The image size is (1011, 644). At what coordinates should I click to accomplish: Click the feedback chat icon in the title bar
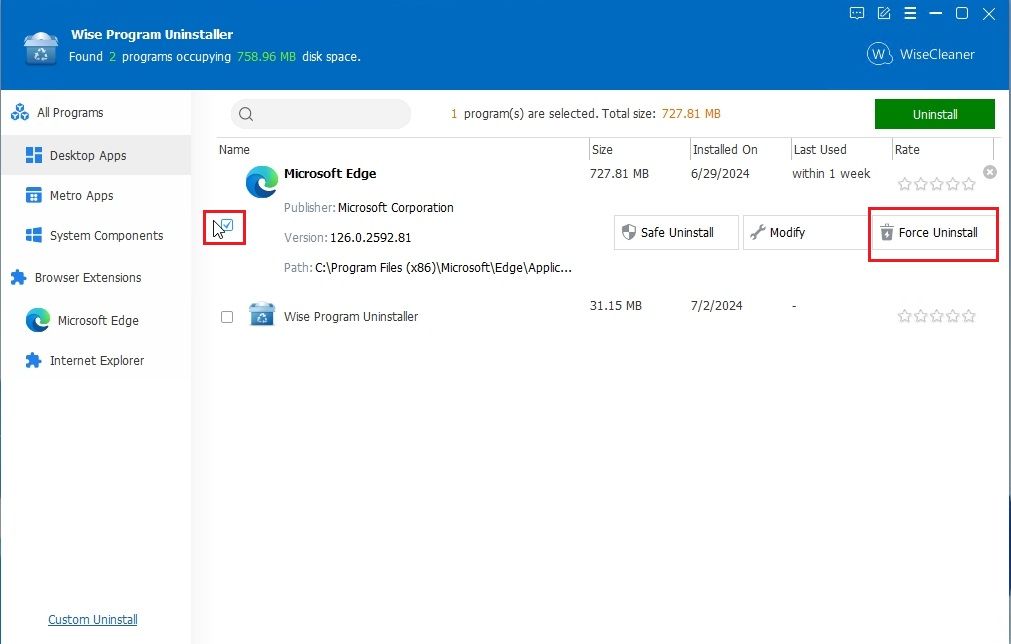[857, 14]
